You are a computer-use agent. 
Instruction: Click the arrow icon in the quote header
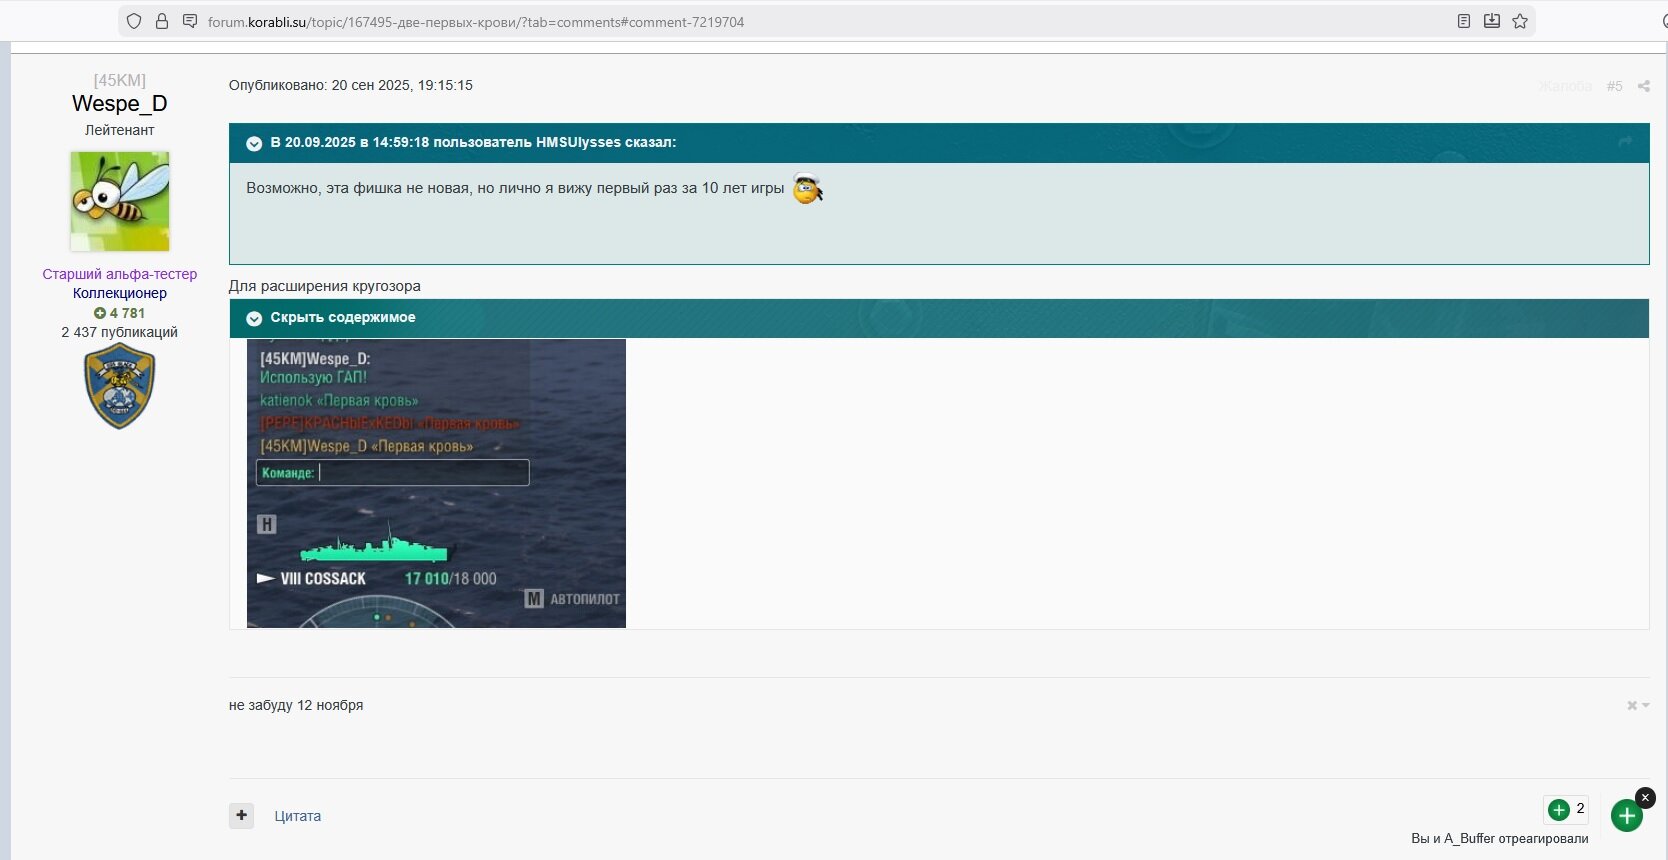(1625, 142)
